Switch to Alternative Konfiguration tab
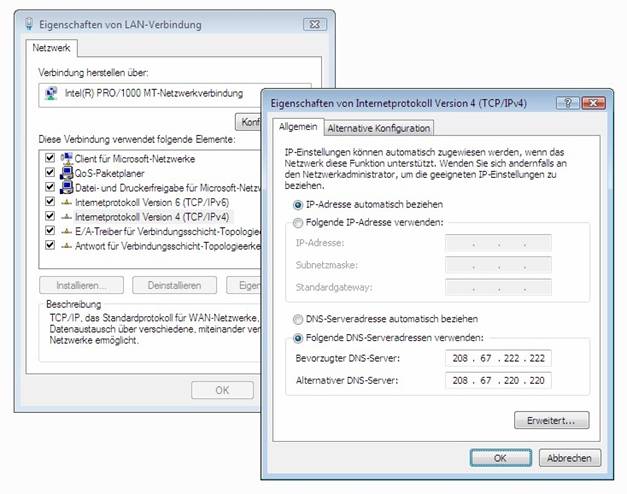Viewport: 627px width, 494px height. (379, 128)
